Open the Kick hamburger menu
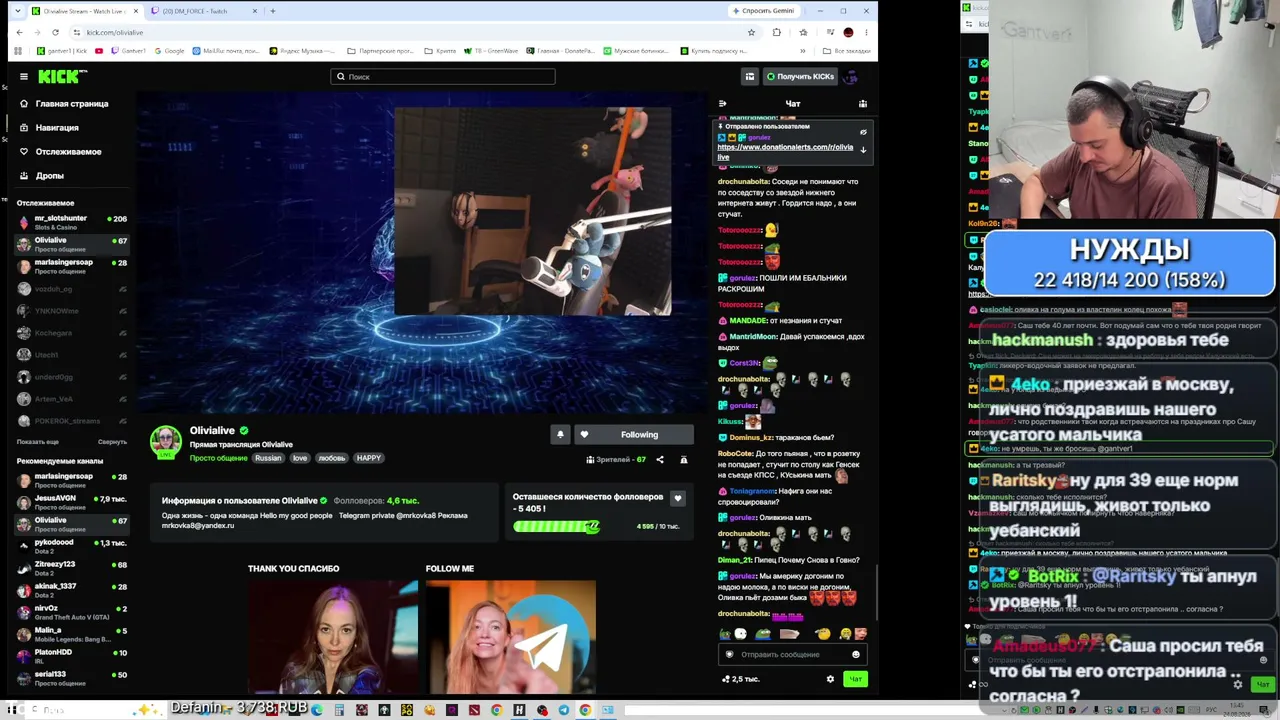Screen dimensions: 1280x720 24,76
